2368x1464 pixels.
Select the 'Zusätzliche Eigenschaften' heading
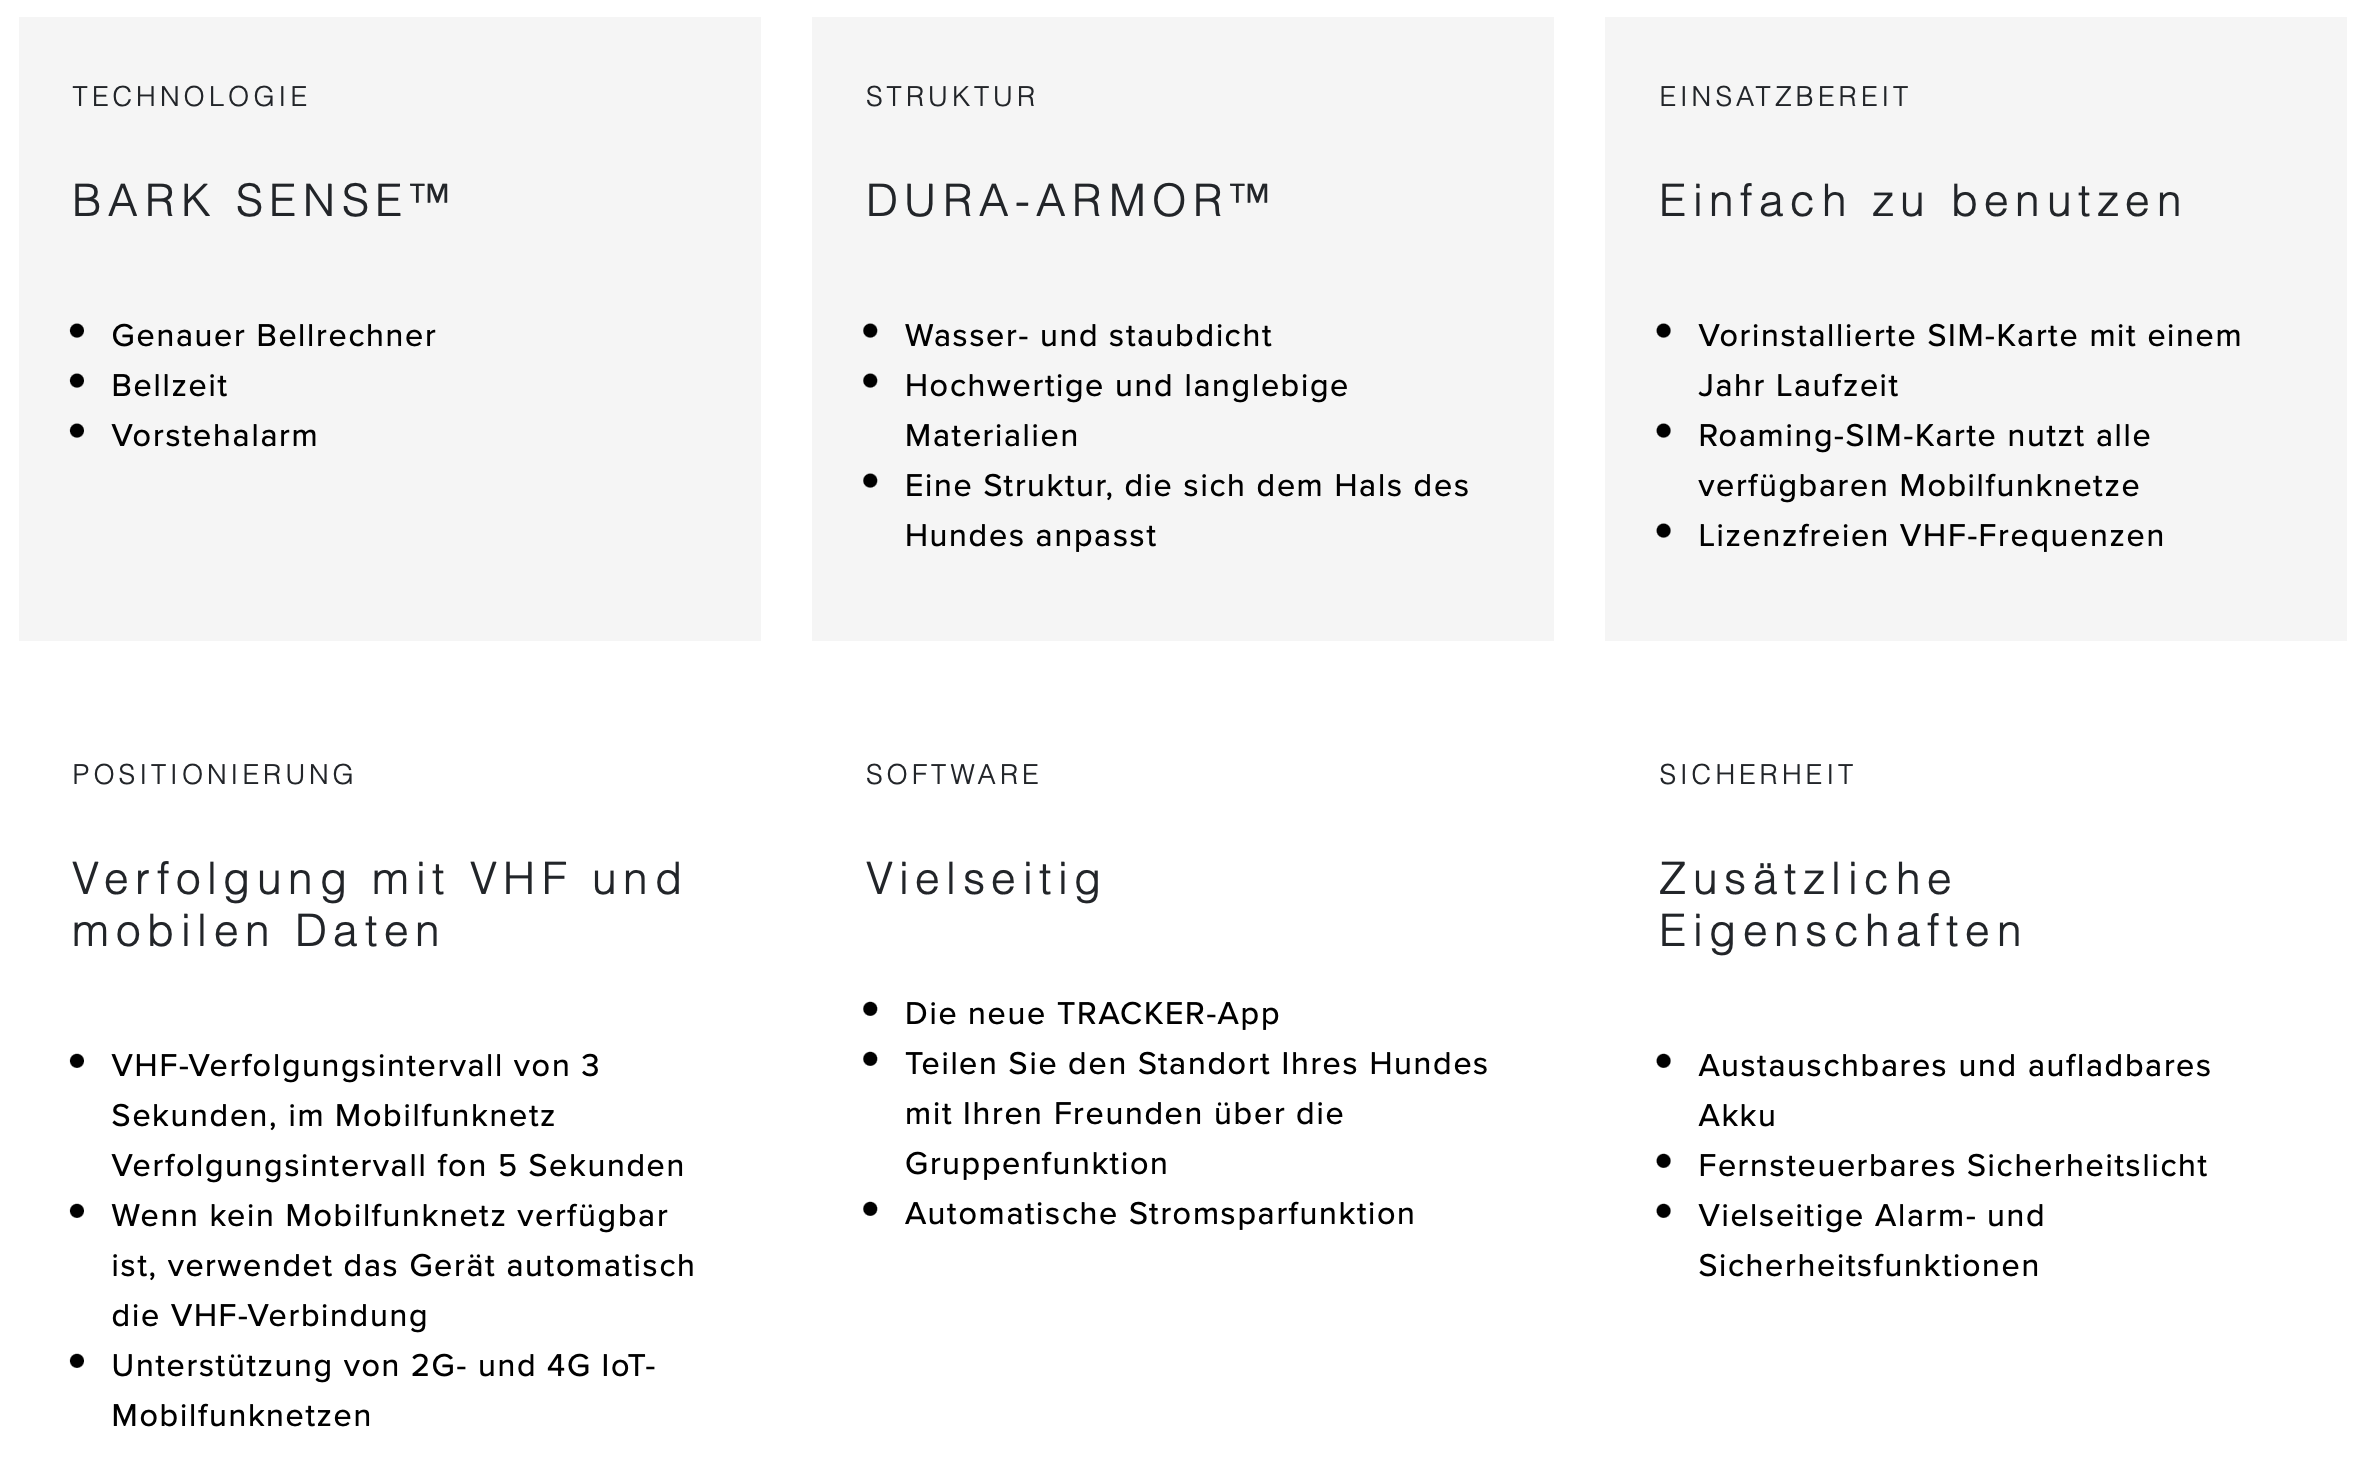(x=1841, y=905)
